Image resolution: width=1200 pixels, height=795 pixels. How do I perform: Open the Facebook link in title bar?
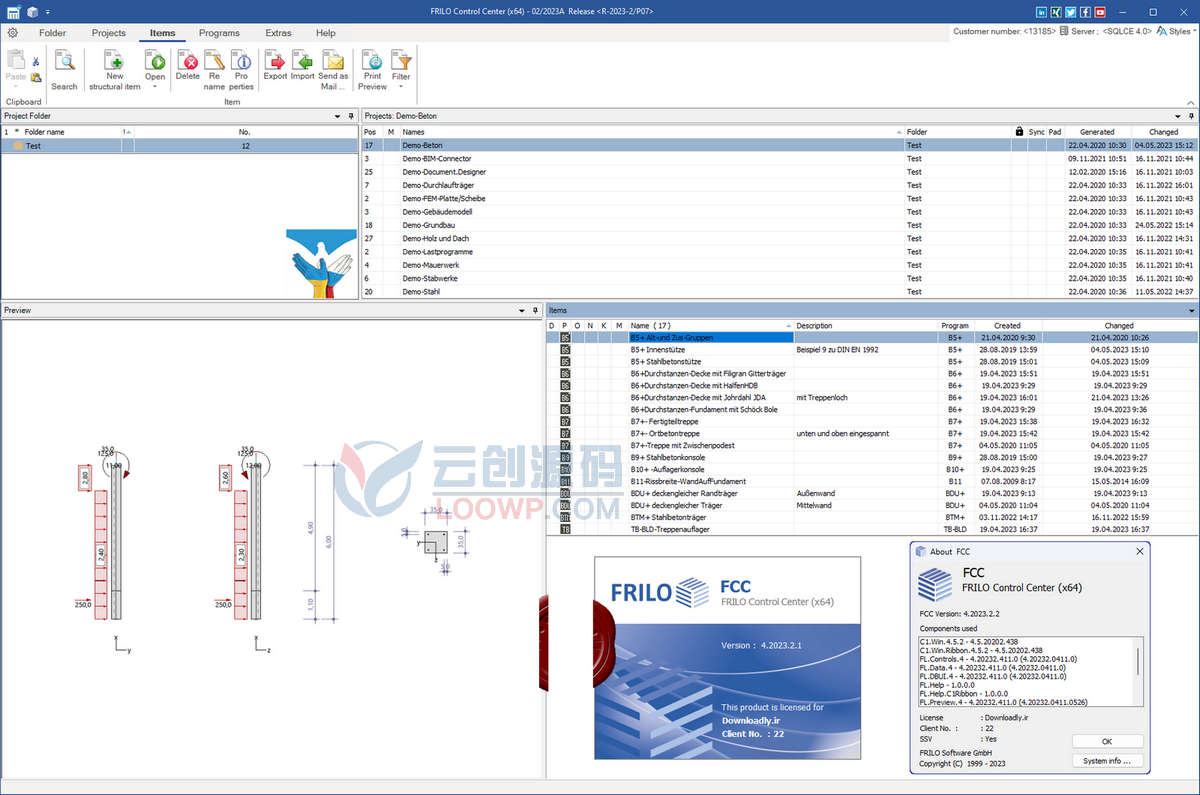tap(1085, 12)
